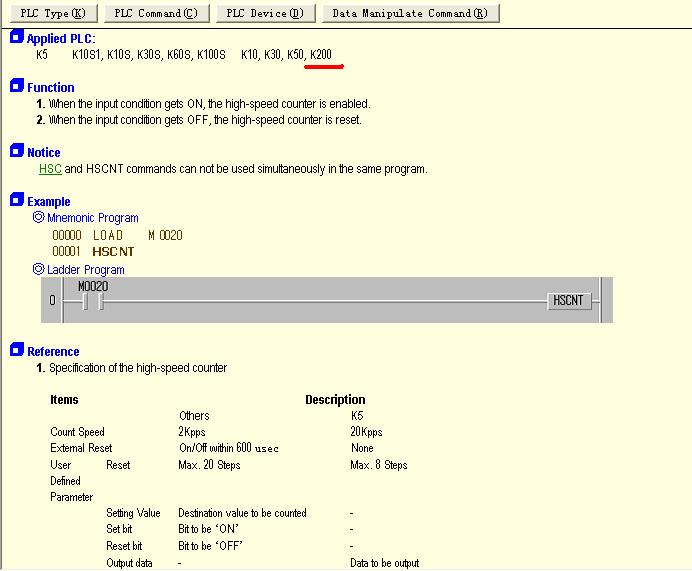Viewport: 692px width, 571px height.
Task: Click the Example section bullet icon
Action: (x=16, y=201)
